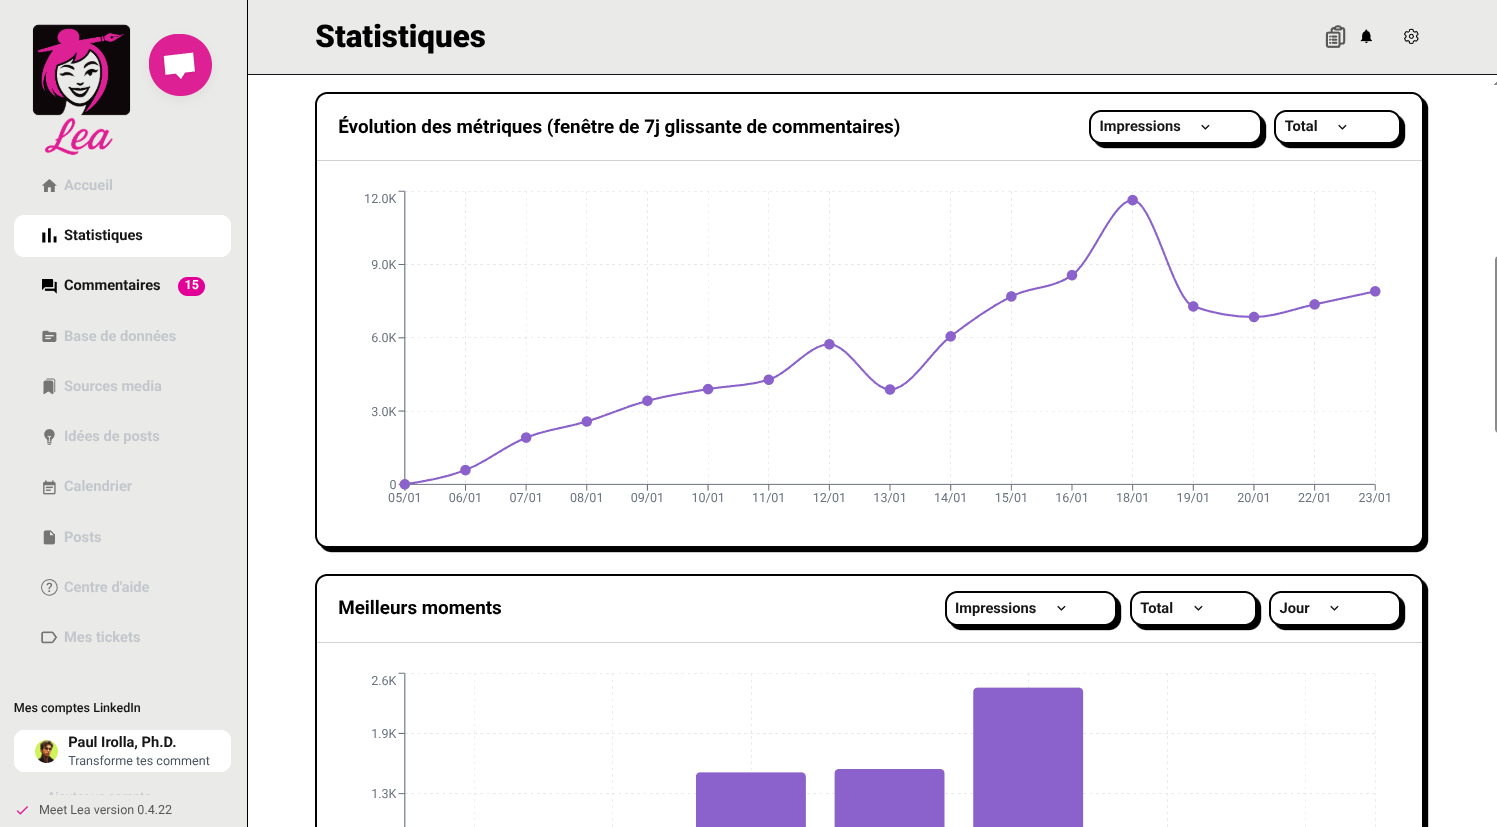
Task: Go to the Commentaires section
Action: (112, 286)
